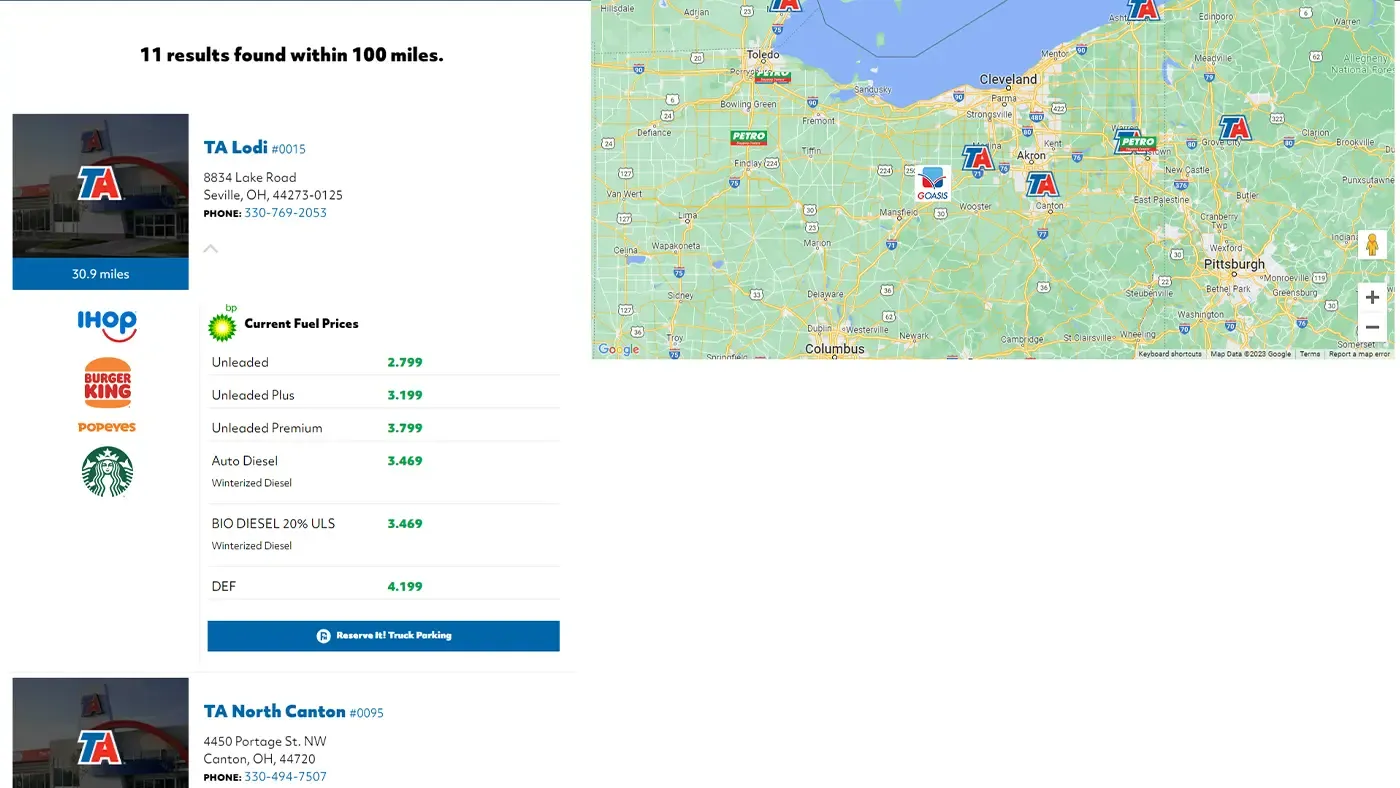Click the Auto Diesel fuel label
Image resolution: width=1400 pixels, height=788 pixels.
[x=245, y=461]
